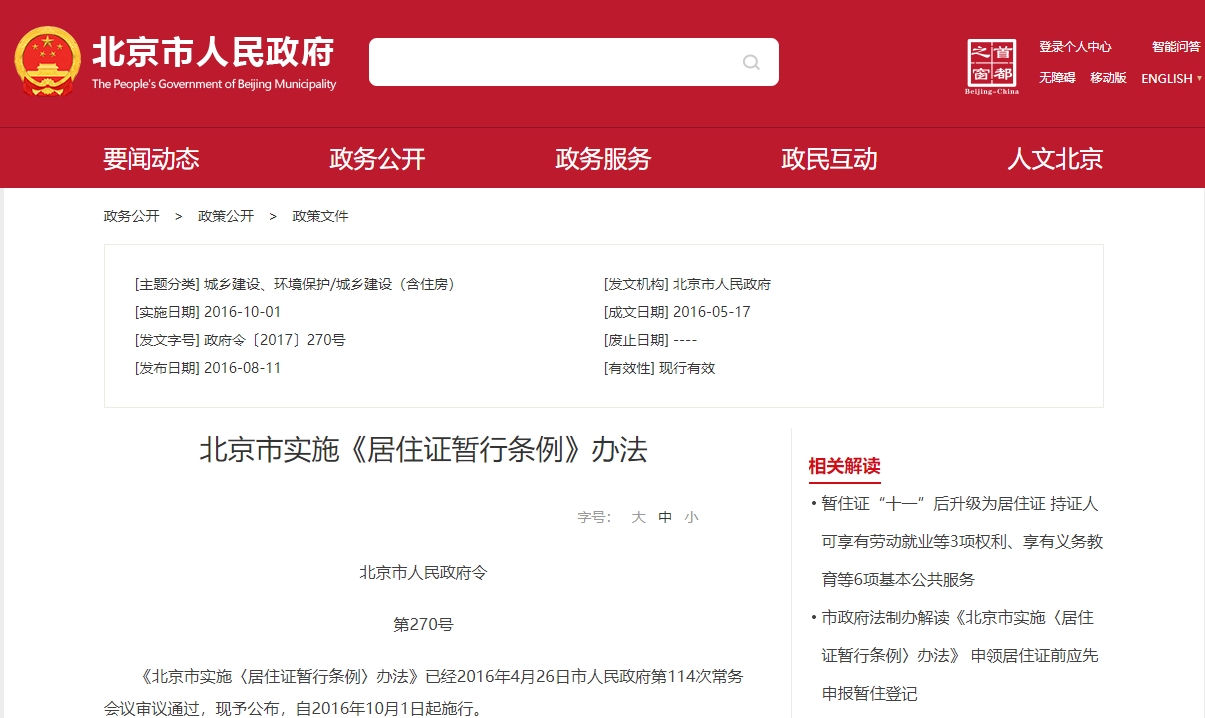This screenshot has height=718, width=1205.
Task: Set font size to 小
Action: click(691, 517)
